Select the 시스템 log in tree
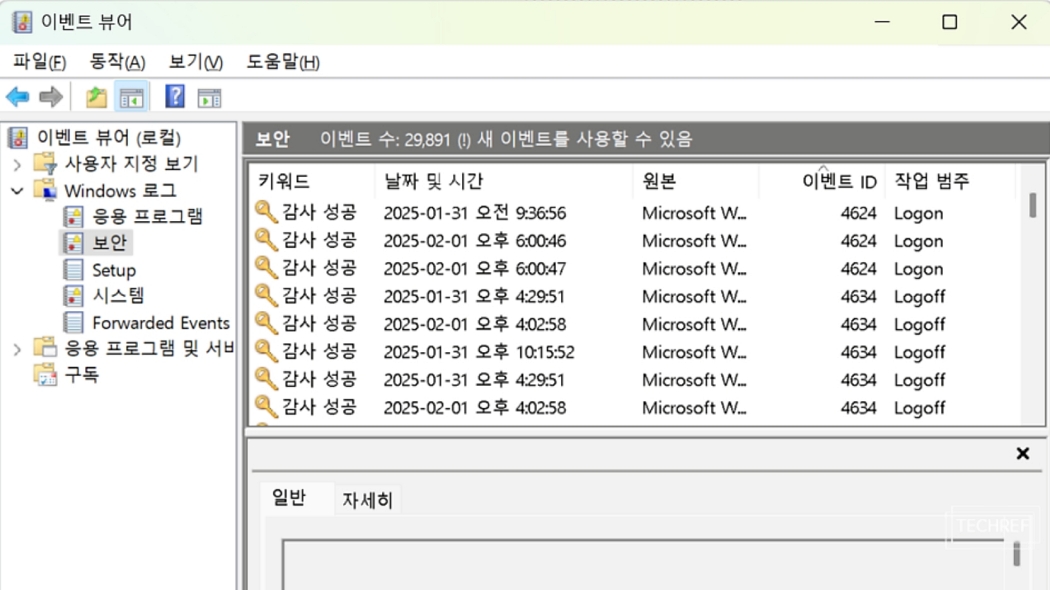This screenshot has width=1050, height=590. [x=119, y=295]
